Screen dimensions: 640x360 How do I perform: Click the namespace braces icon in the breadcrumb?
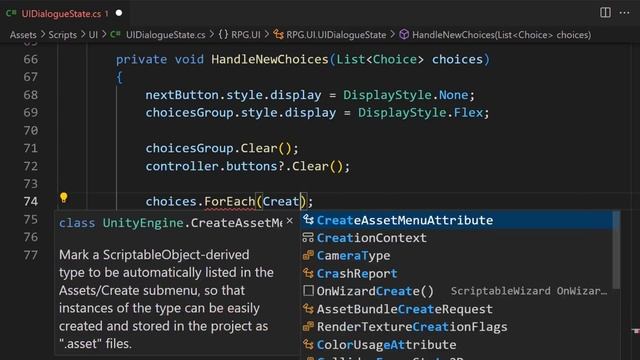[223, 35]
